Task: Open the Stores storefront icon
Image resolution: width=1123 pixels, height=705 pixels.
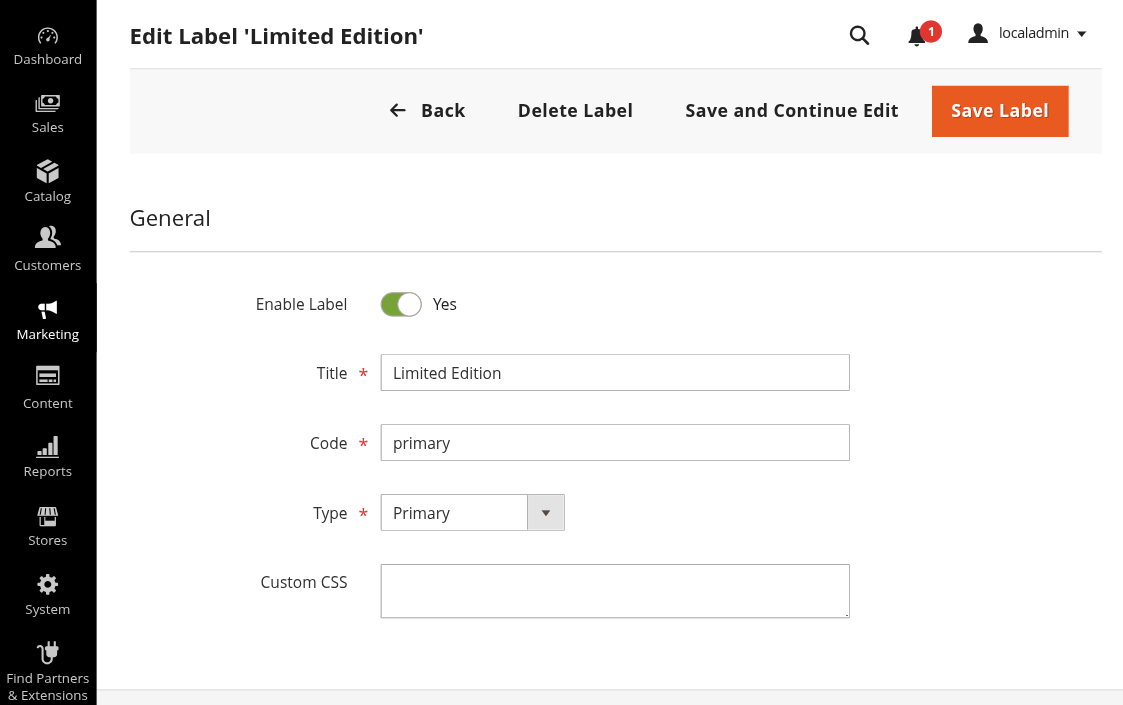Action: (x=48, y=516)
